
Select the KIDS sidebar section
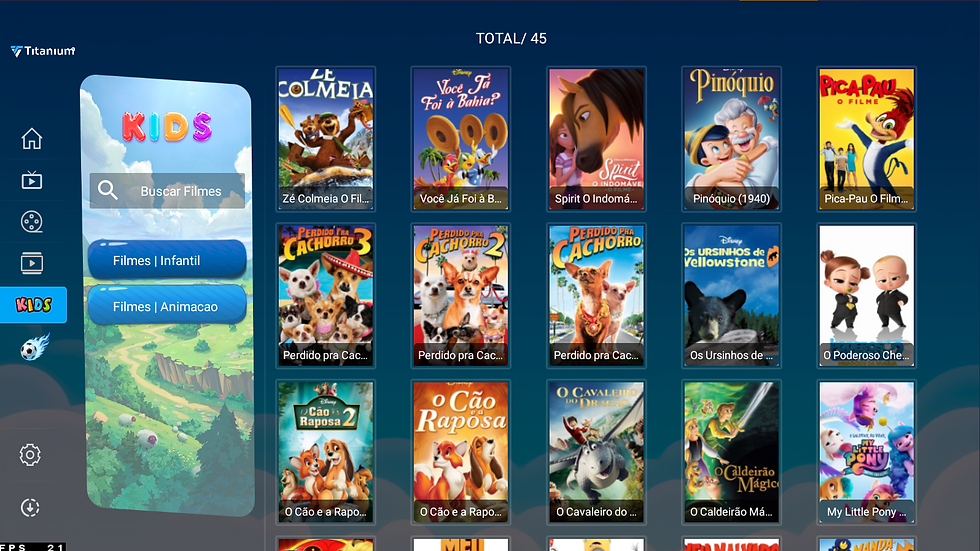point(34,305)
